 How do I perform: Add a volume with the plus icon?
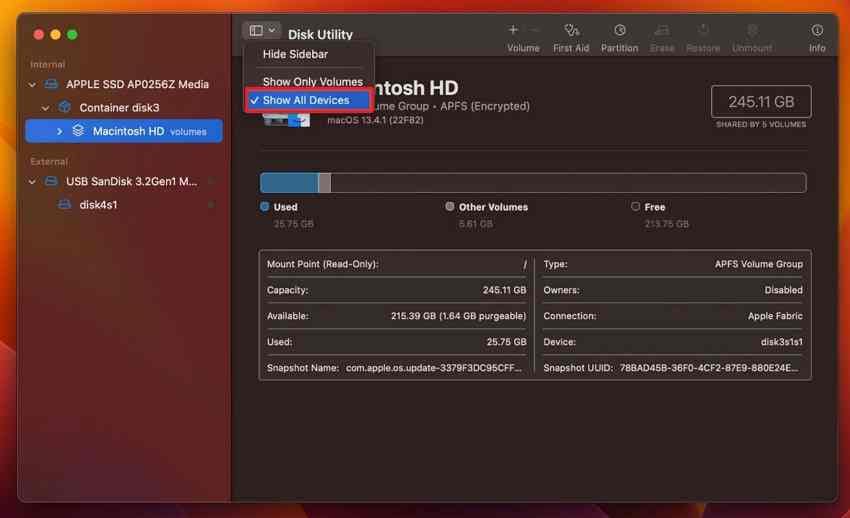(513, 30)
